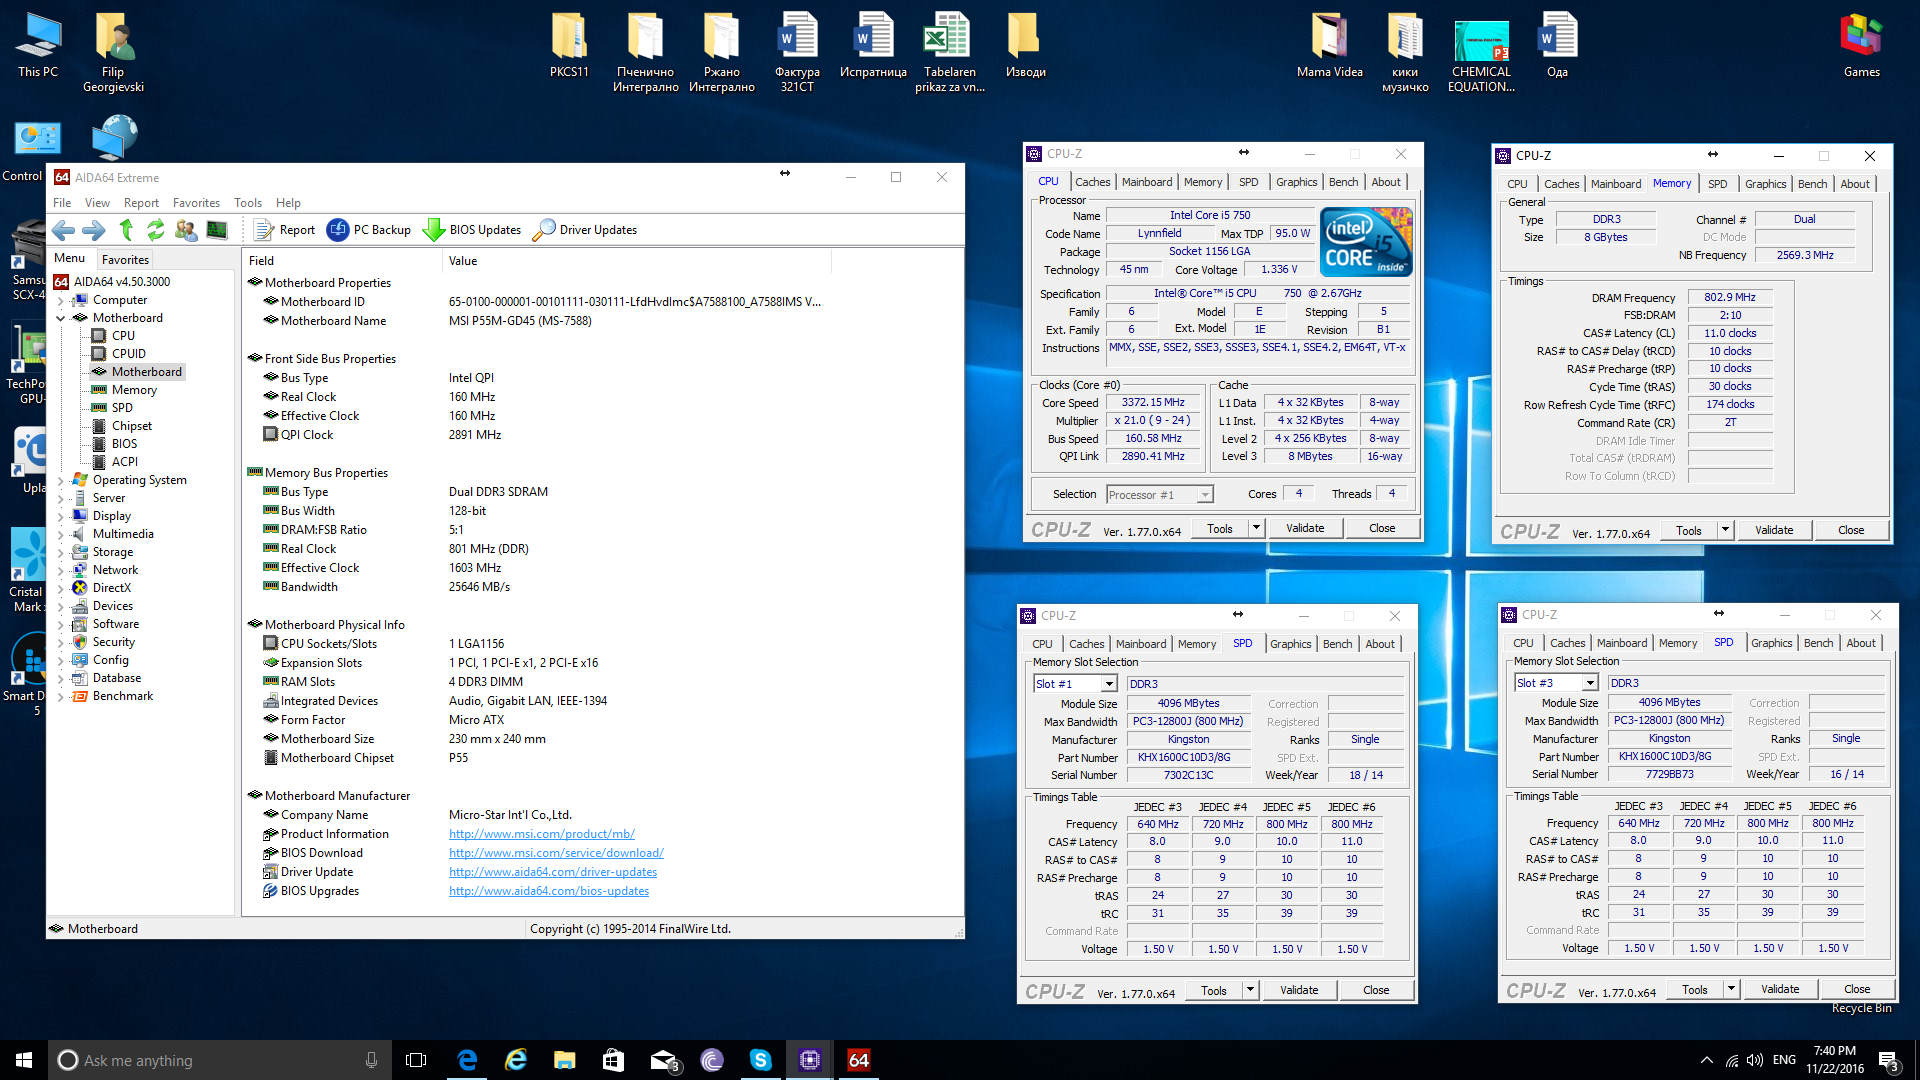Click the Skype icon in the taskbar
Screen dimensions: 1920x1080
click(x=761, y=1060)
